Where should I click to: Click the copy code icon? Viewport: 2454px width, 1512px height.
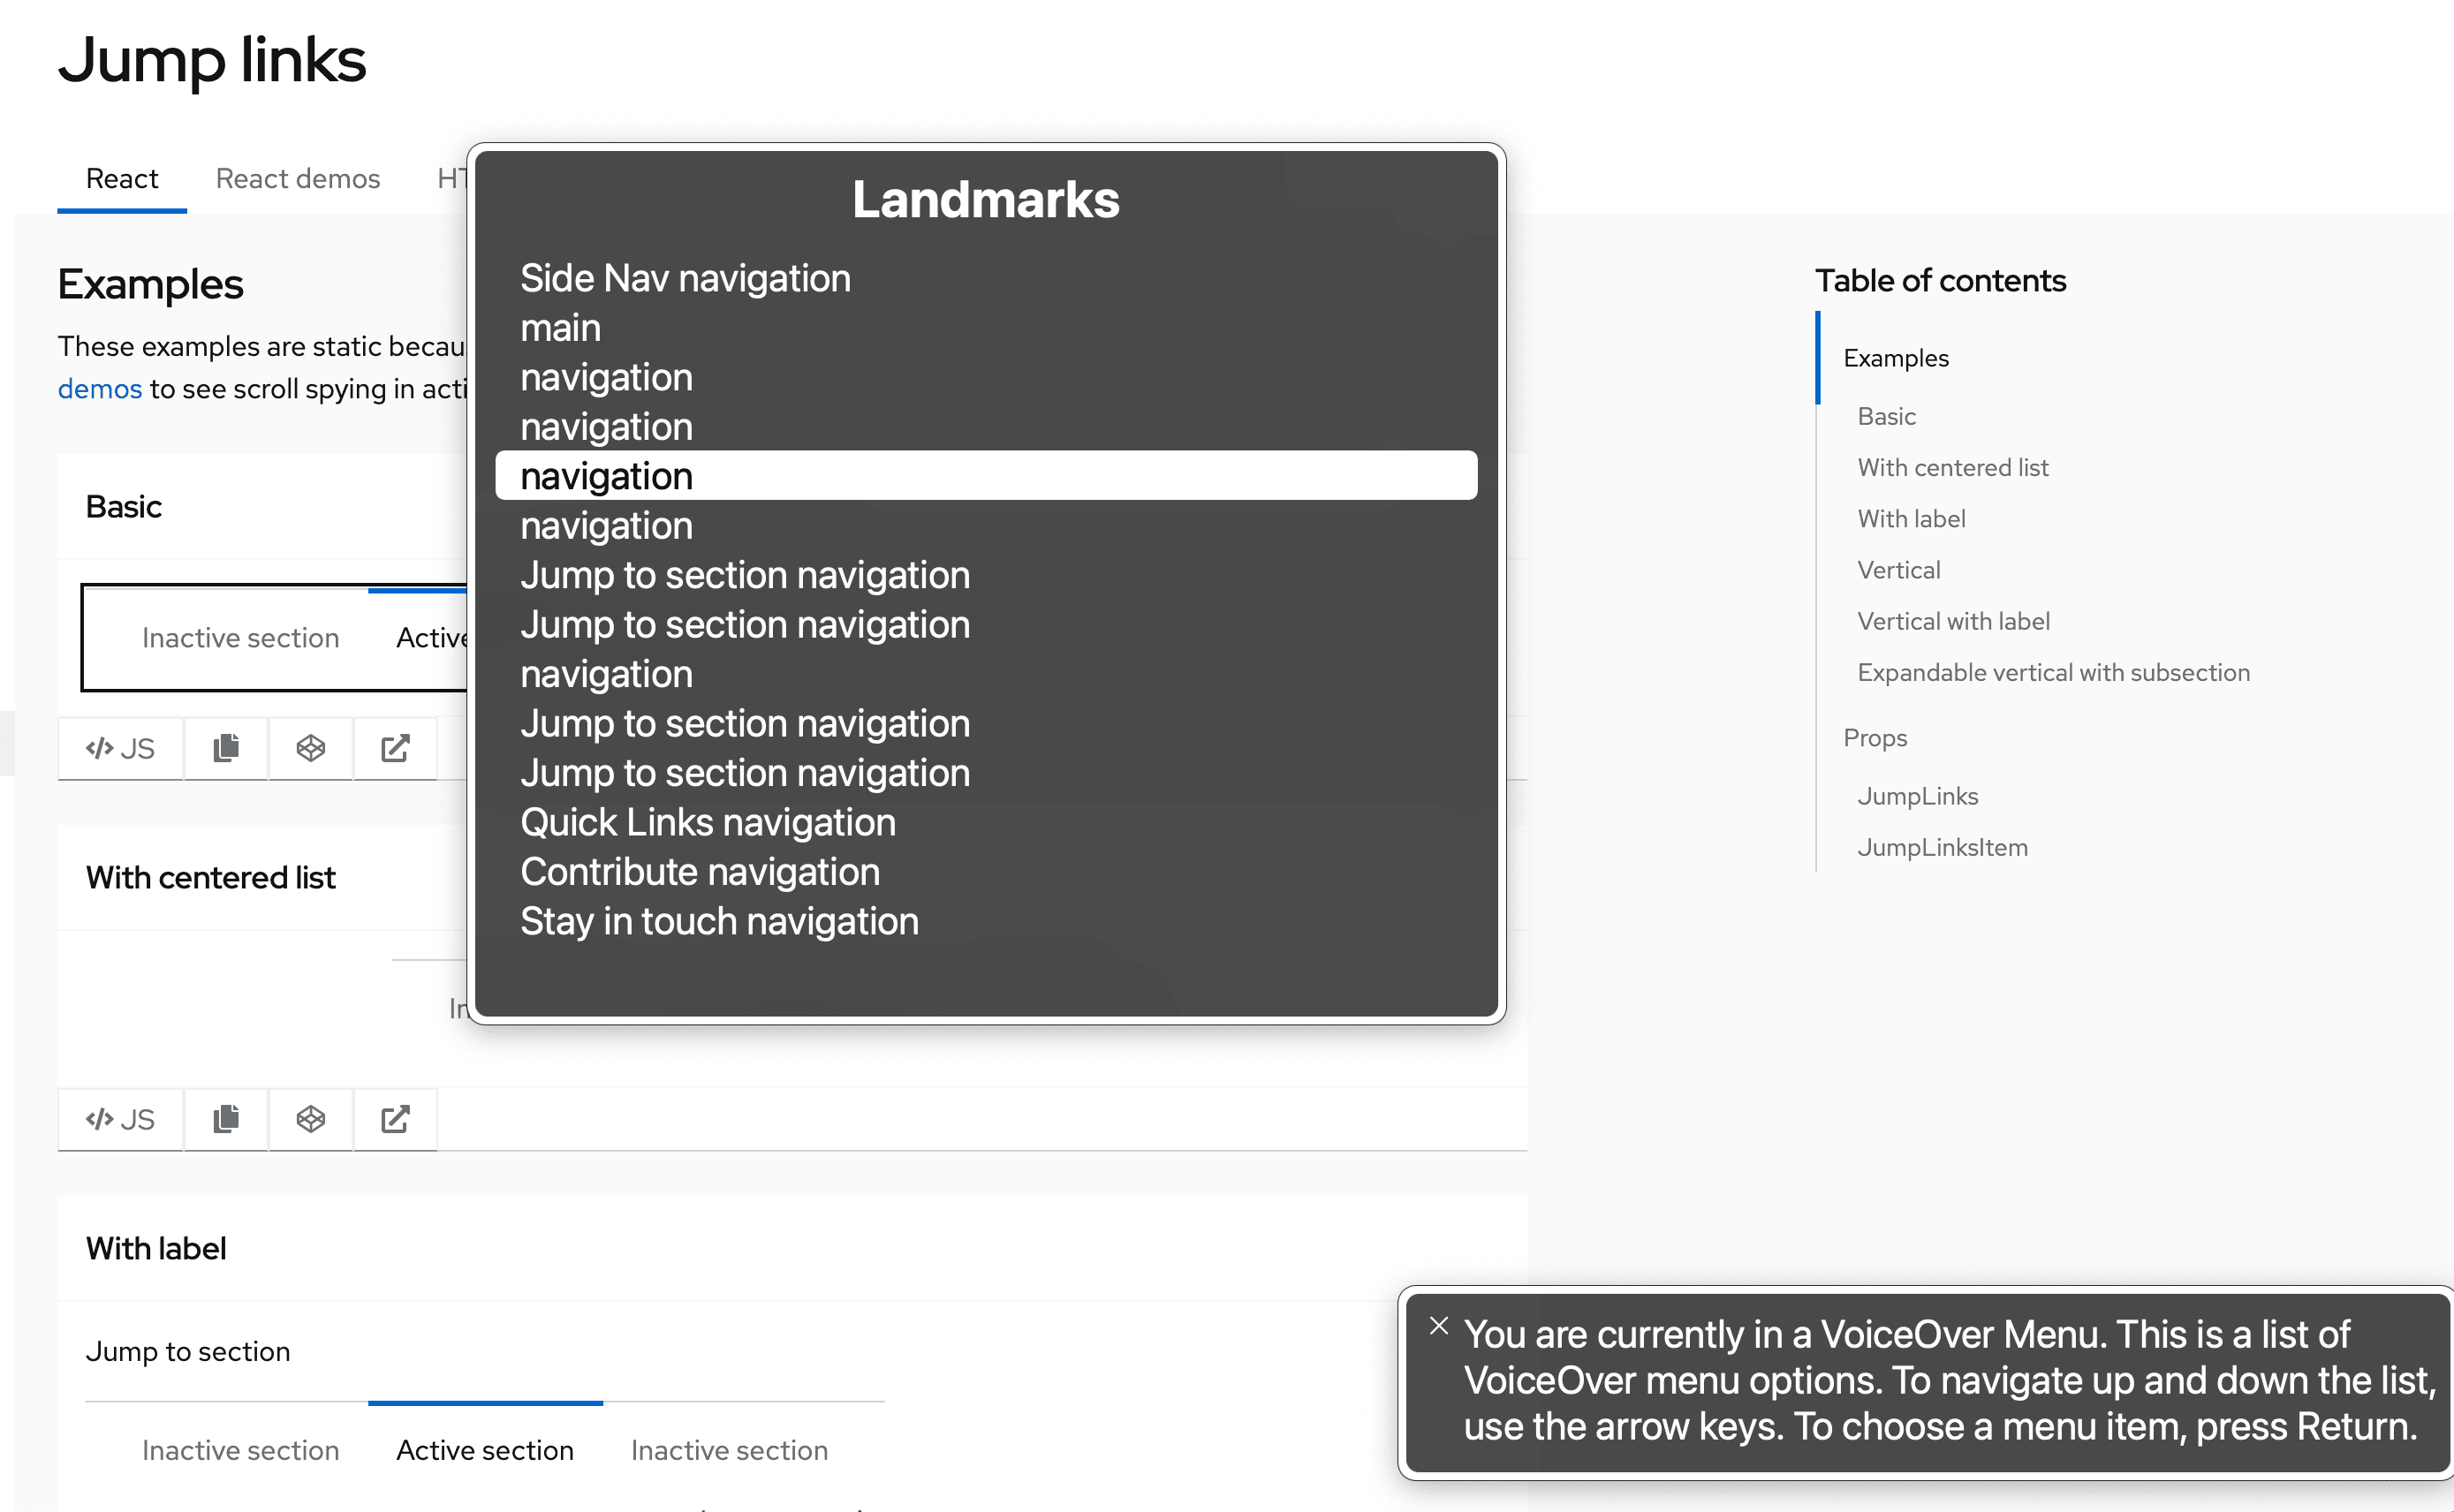(x=224, y=746)
